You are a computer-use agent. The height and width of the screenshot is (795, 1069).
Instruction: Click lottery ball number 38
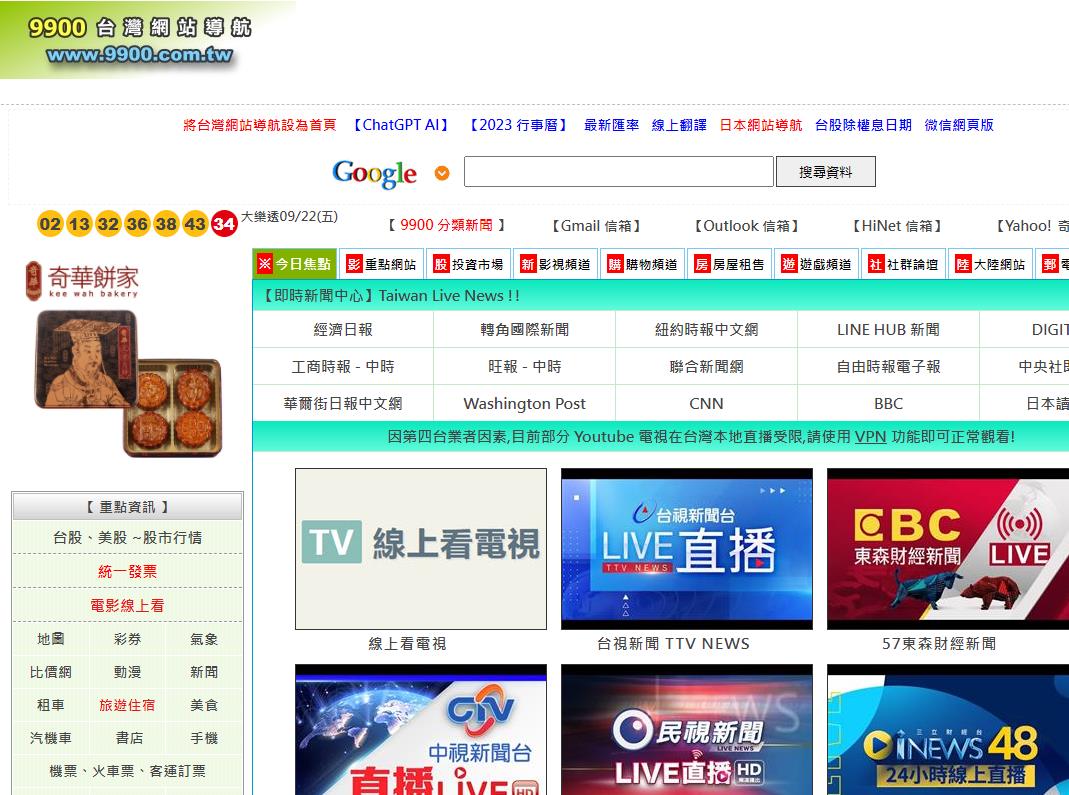click(x=166, y=224)
